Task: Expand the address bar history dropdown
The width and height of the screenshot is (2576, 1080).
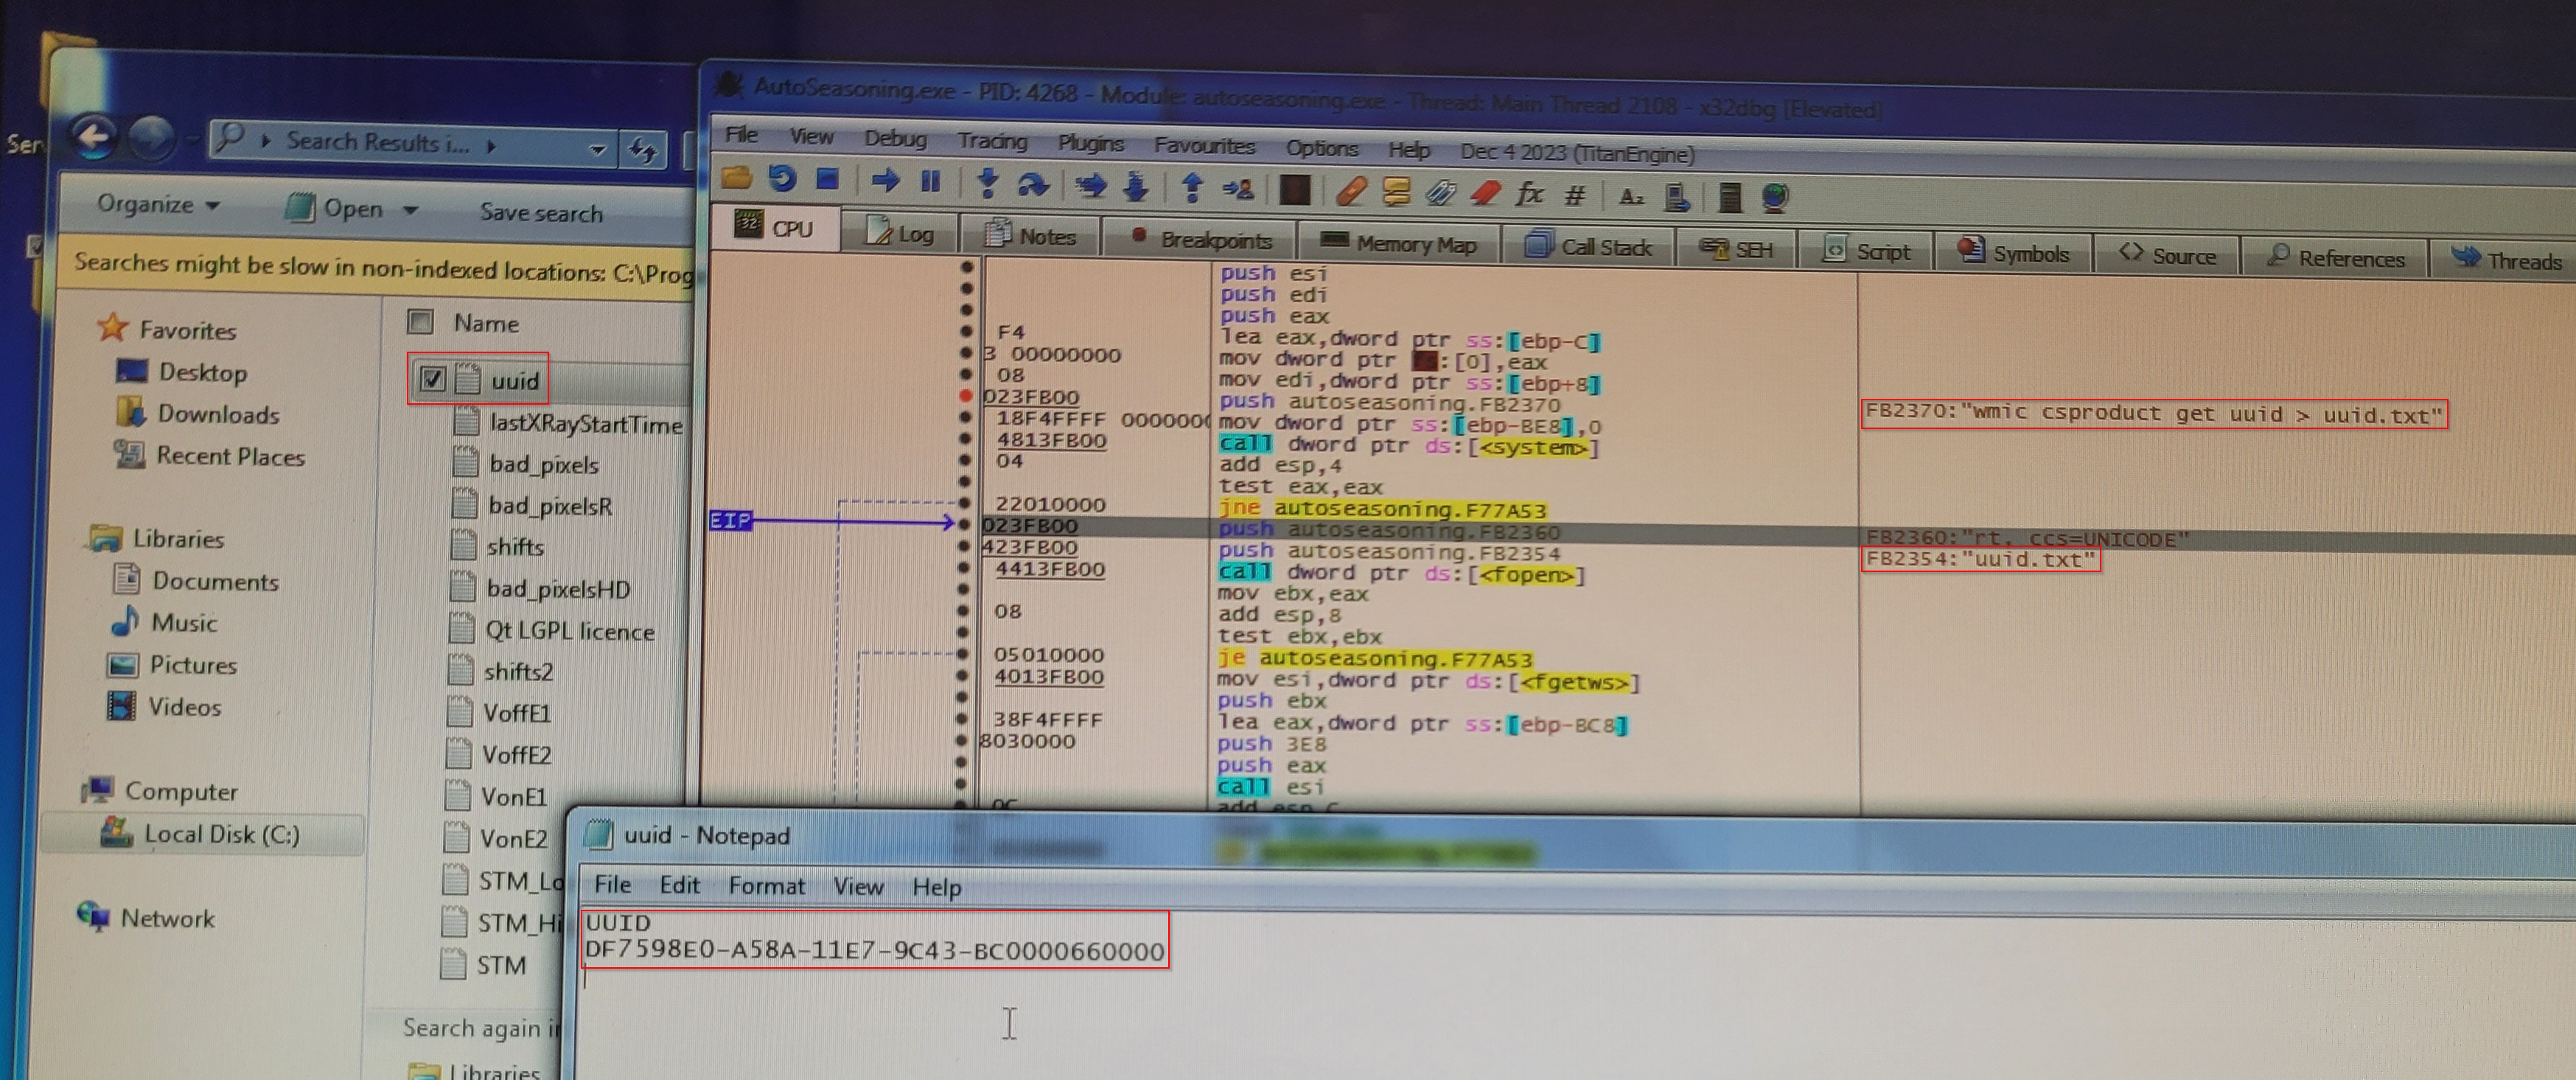Action: tap(597, 149)
